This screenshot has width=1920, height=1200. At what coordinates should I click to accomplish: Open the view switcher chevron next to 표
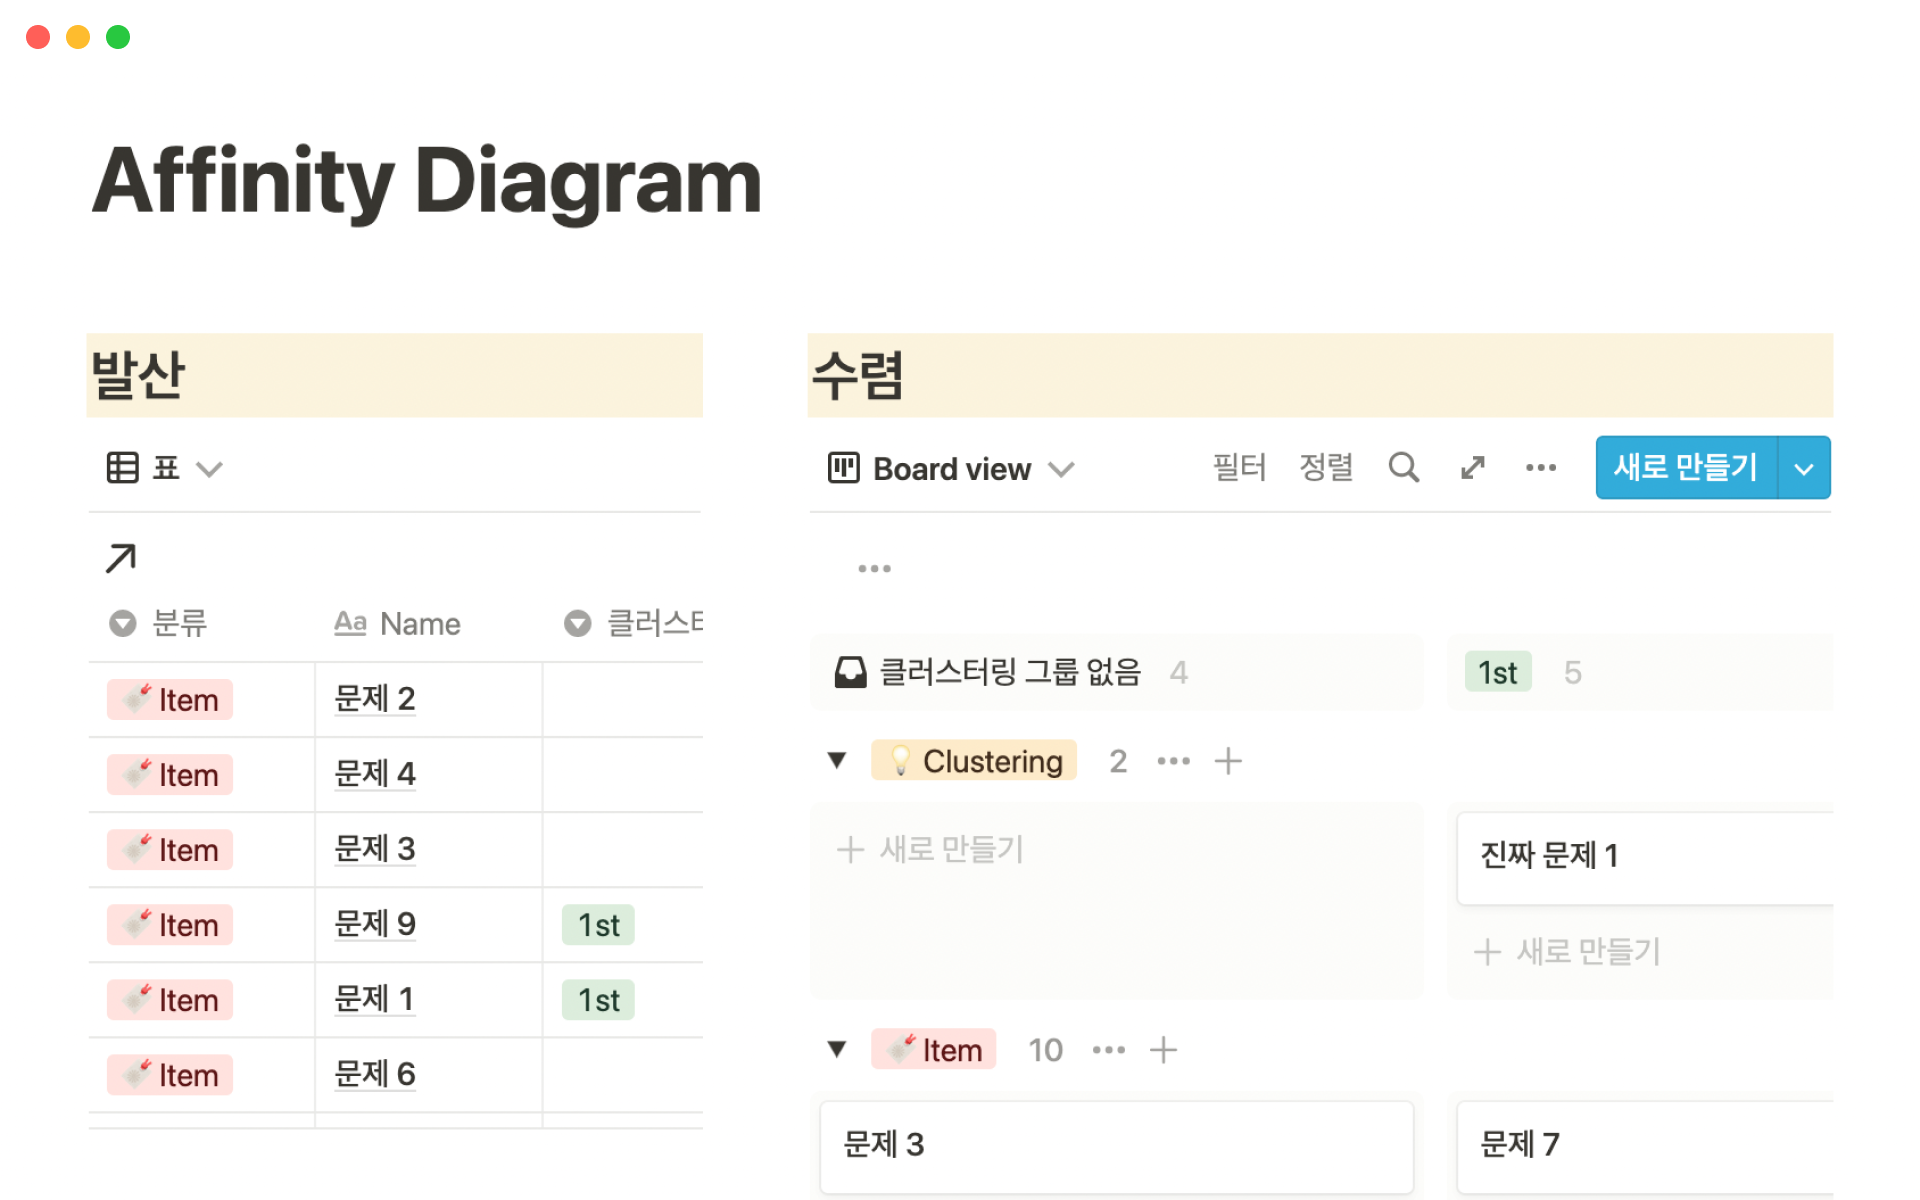pos(209,467)
